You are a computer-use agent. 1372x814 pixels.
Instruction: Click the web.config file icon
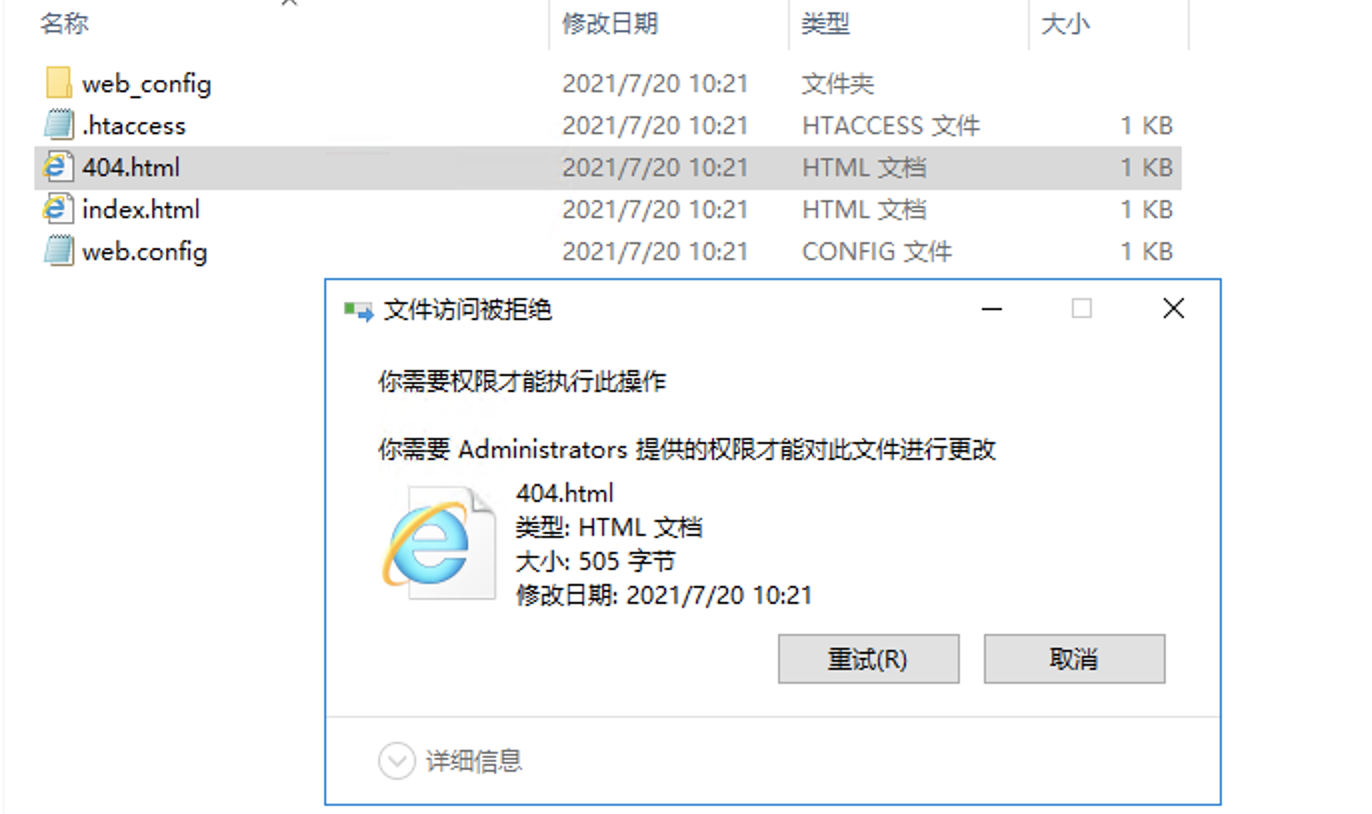(59, 251)
